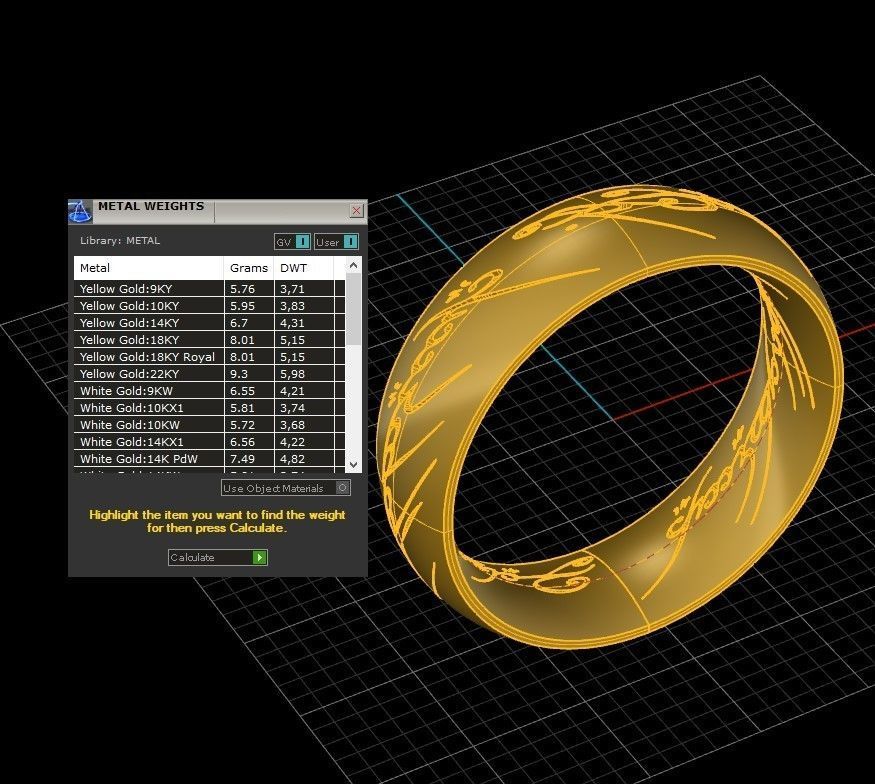Select the Yellow Gold:9KY row
This screenshot has width=875, height=784.
point(209,289)
